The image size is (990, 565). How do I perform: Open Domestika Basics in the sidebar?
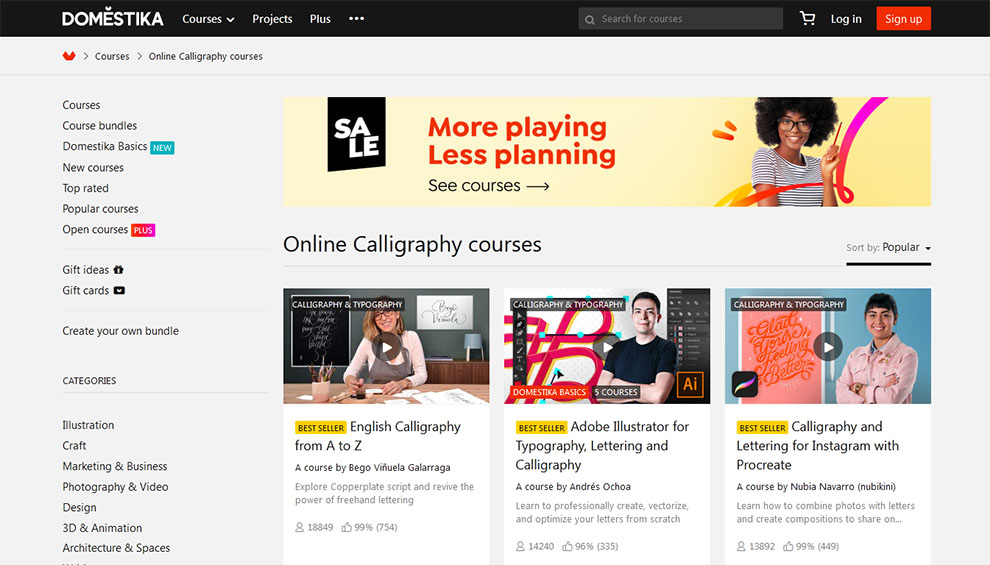(x=105, y=146)
